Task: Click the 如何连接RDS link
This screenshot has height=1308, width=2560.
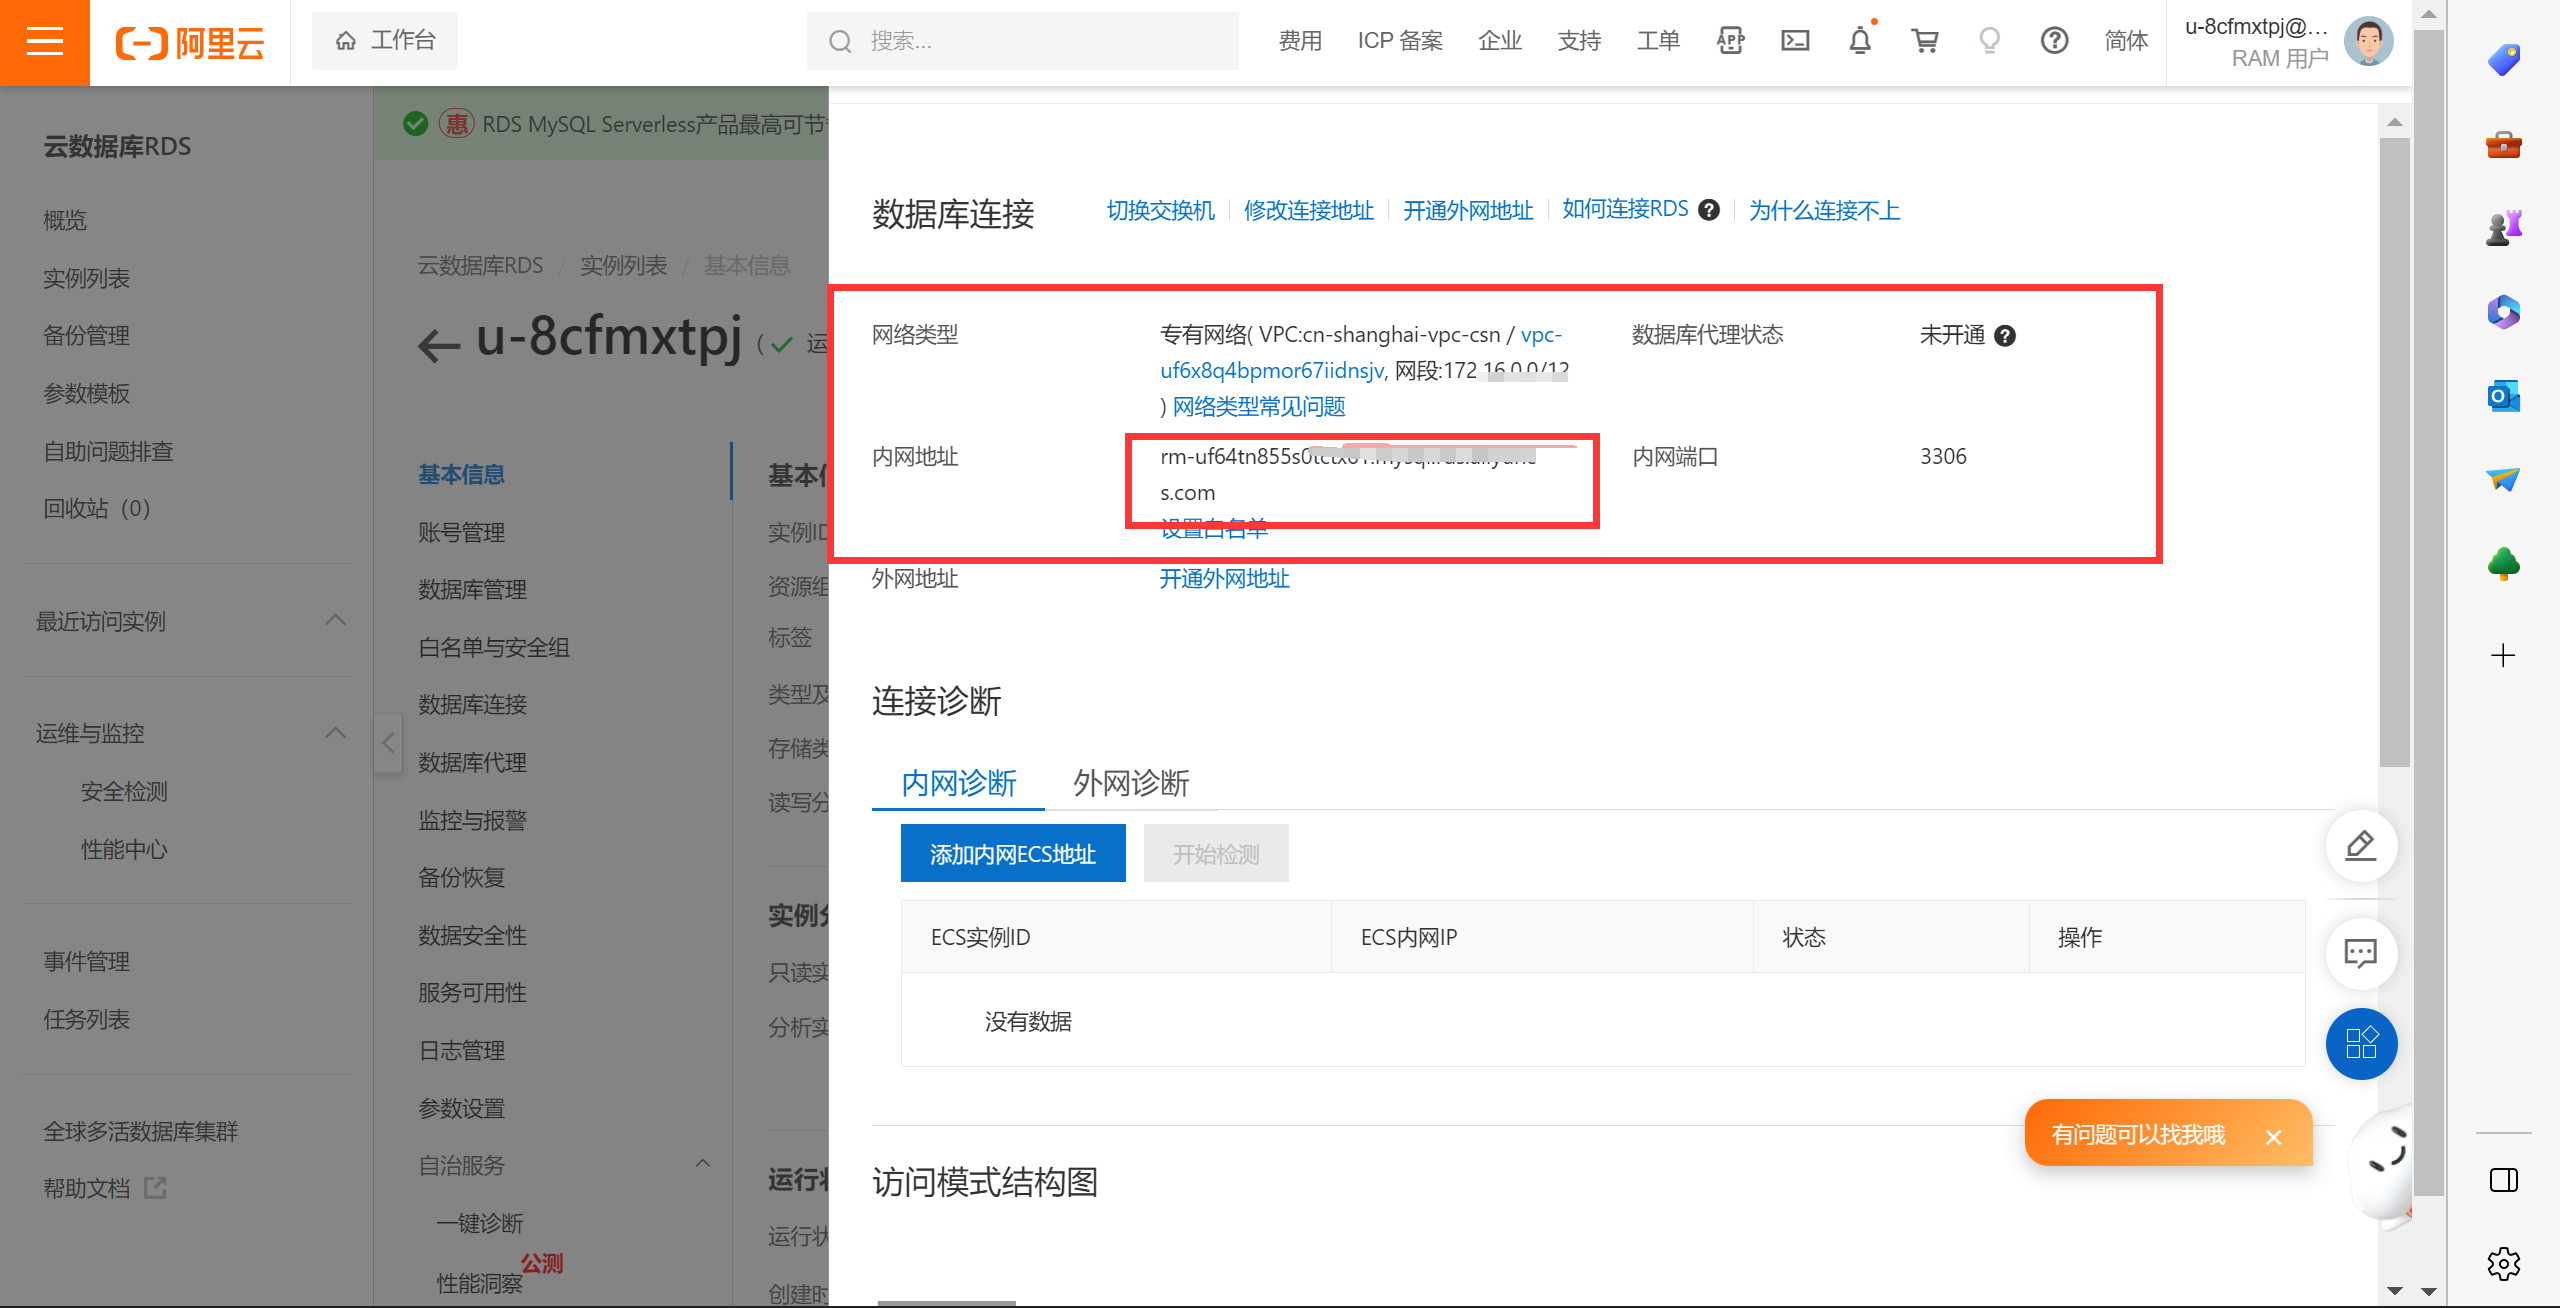Action: click(x=1625, y=209)
